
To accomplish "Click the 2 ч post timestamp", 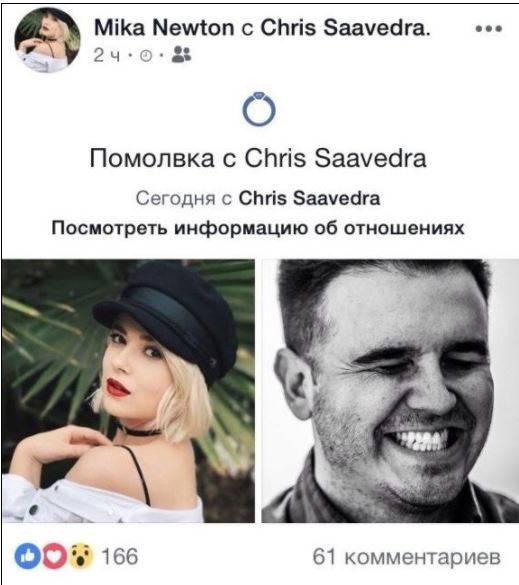I will (x=107, y=56).
